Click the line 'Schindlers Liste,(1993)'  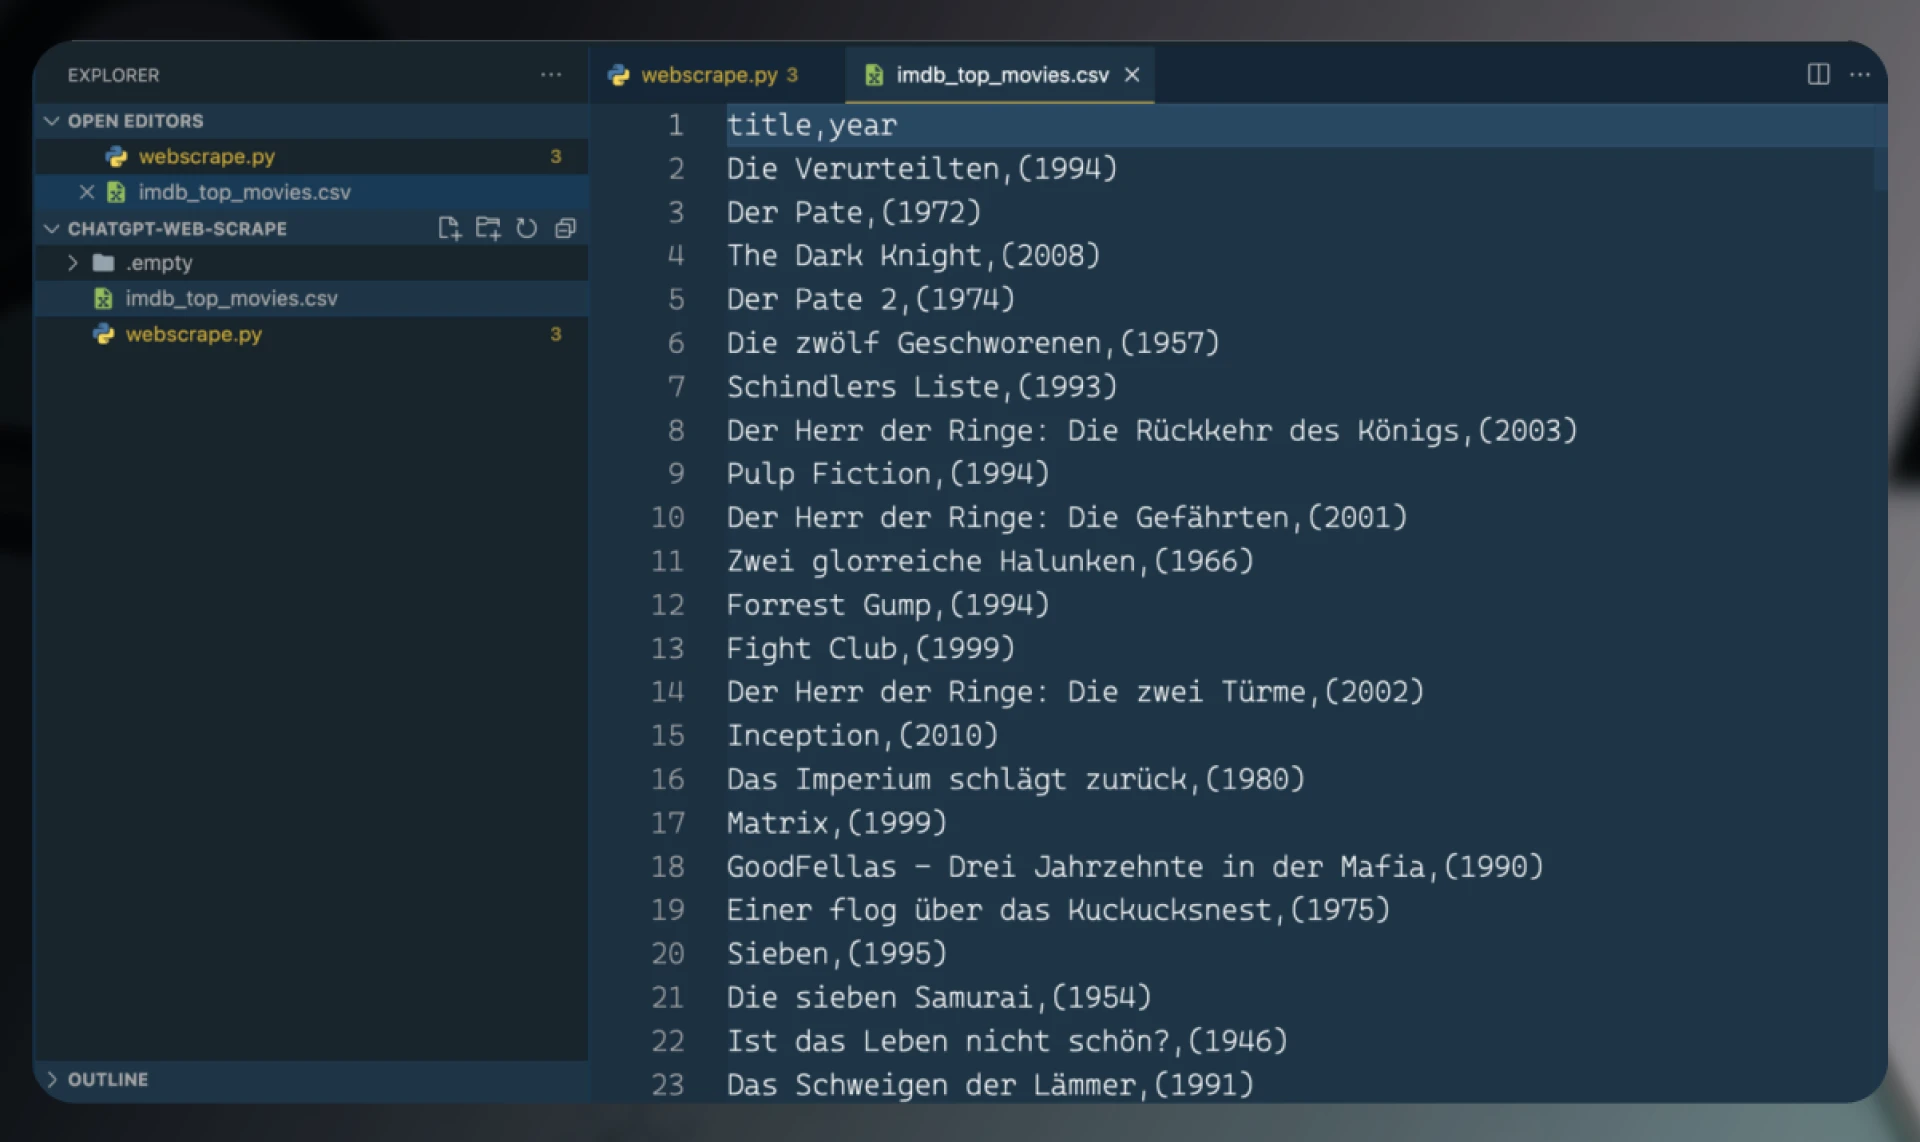tap(921, 387)
